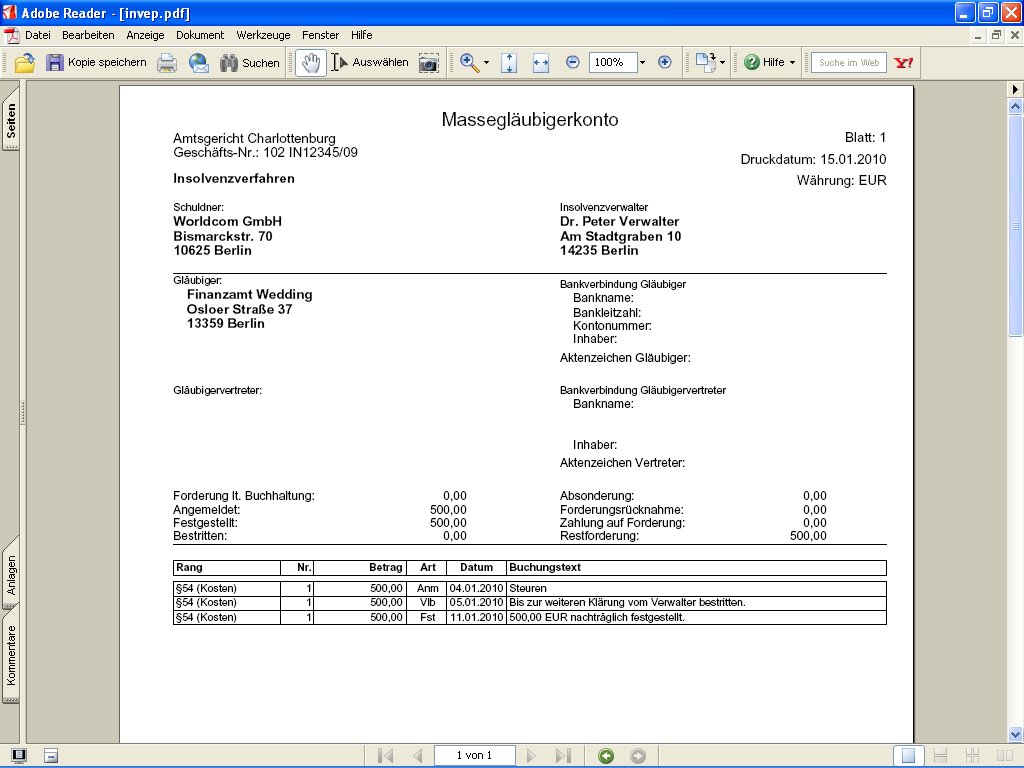Open the Anlagen side tab
The width and height of the screenshot is (1024, 768).
click(x=11, y=575)
